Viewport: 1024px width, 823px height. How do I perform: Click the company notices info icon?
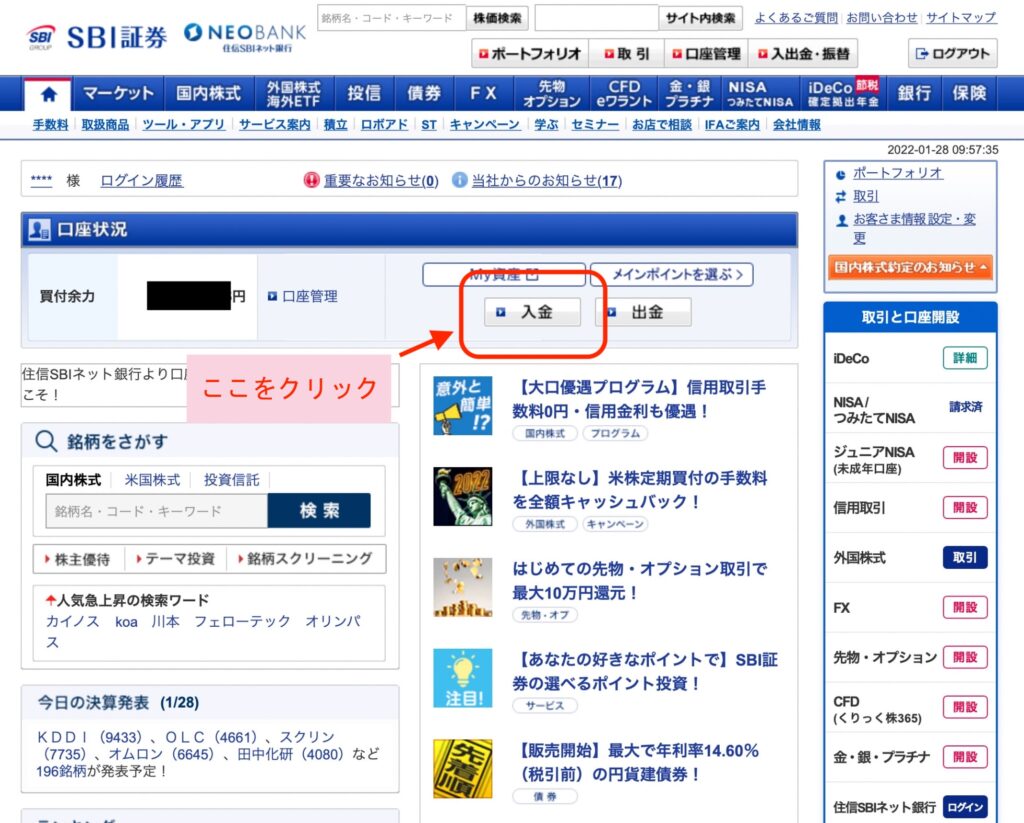click(x=460, y=180)
